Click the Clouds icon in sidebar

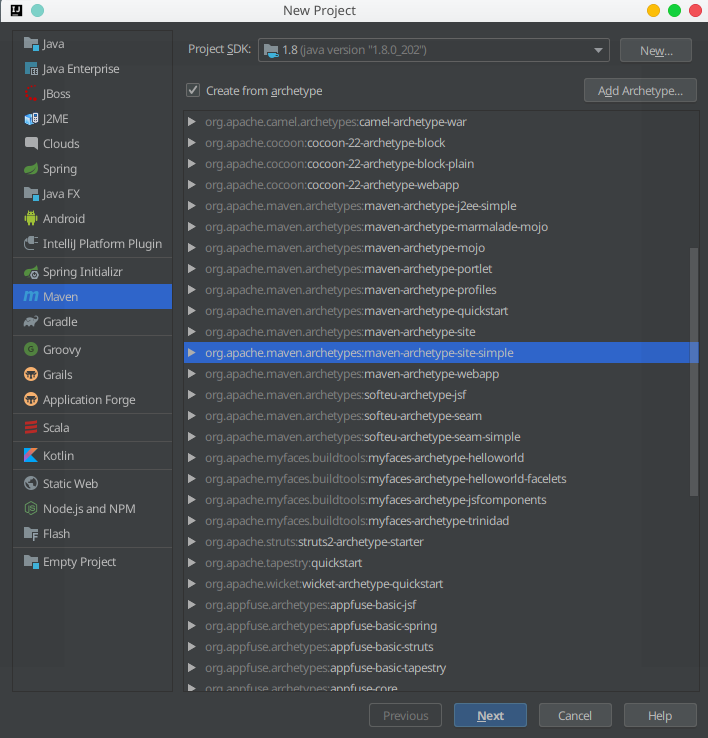pos(31,144)
